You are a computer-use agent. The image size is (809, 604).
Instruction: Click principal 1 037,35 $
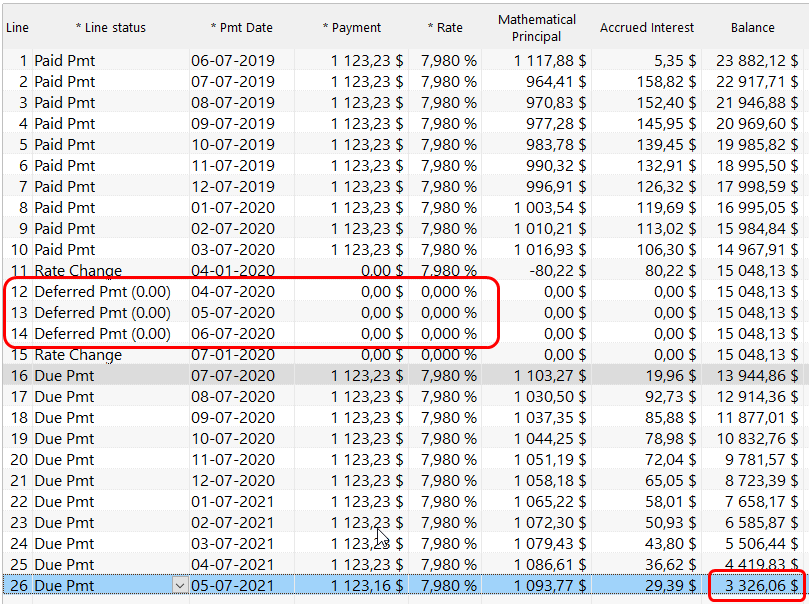coord(549,418)
